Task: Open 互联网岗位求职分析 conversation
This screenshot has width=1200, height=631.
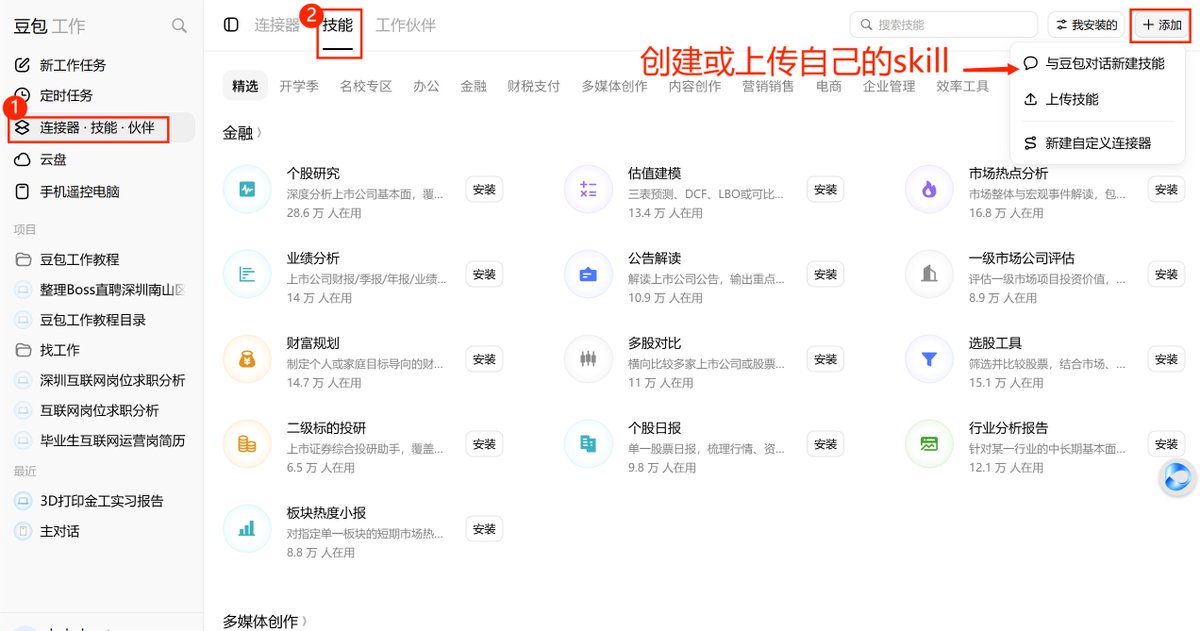Action: tap(101, 410)
